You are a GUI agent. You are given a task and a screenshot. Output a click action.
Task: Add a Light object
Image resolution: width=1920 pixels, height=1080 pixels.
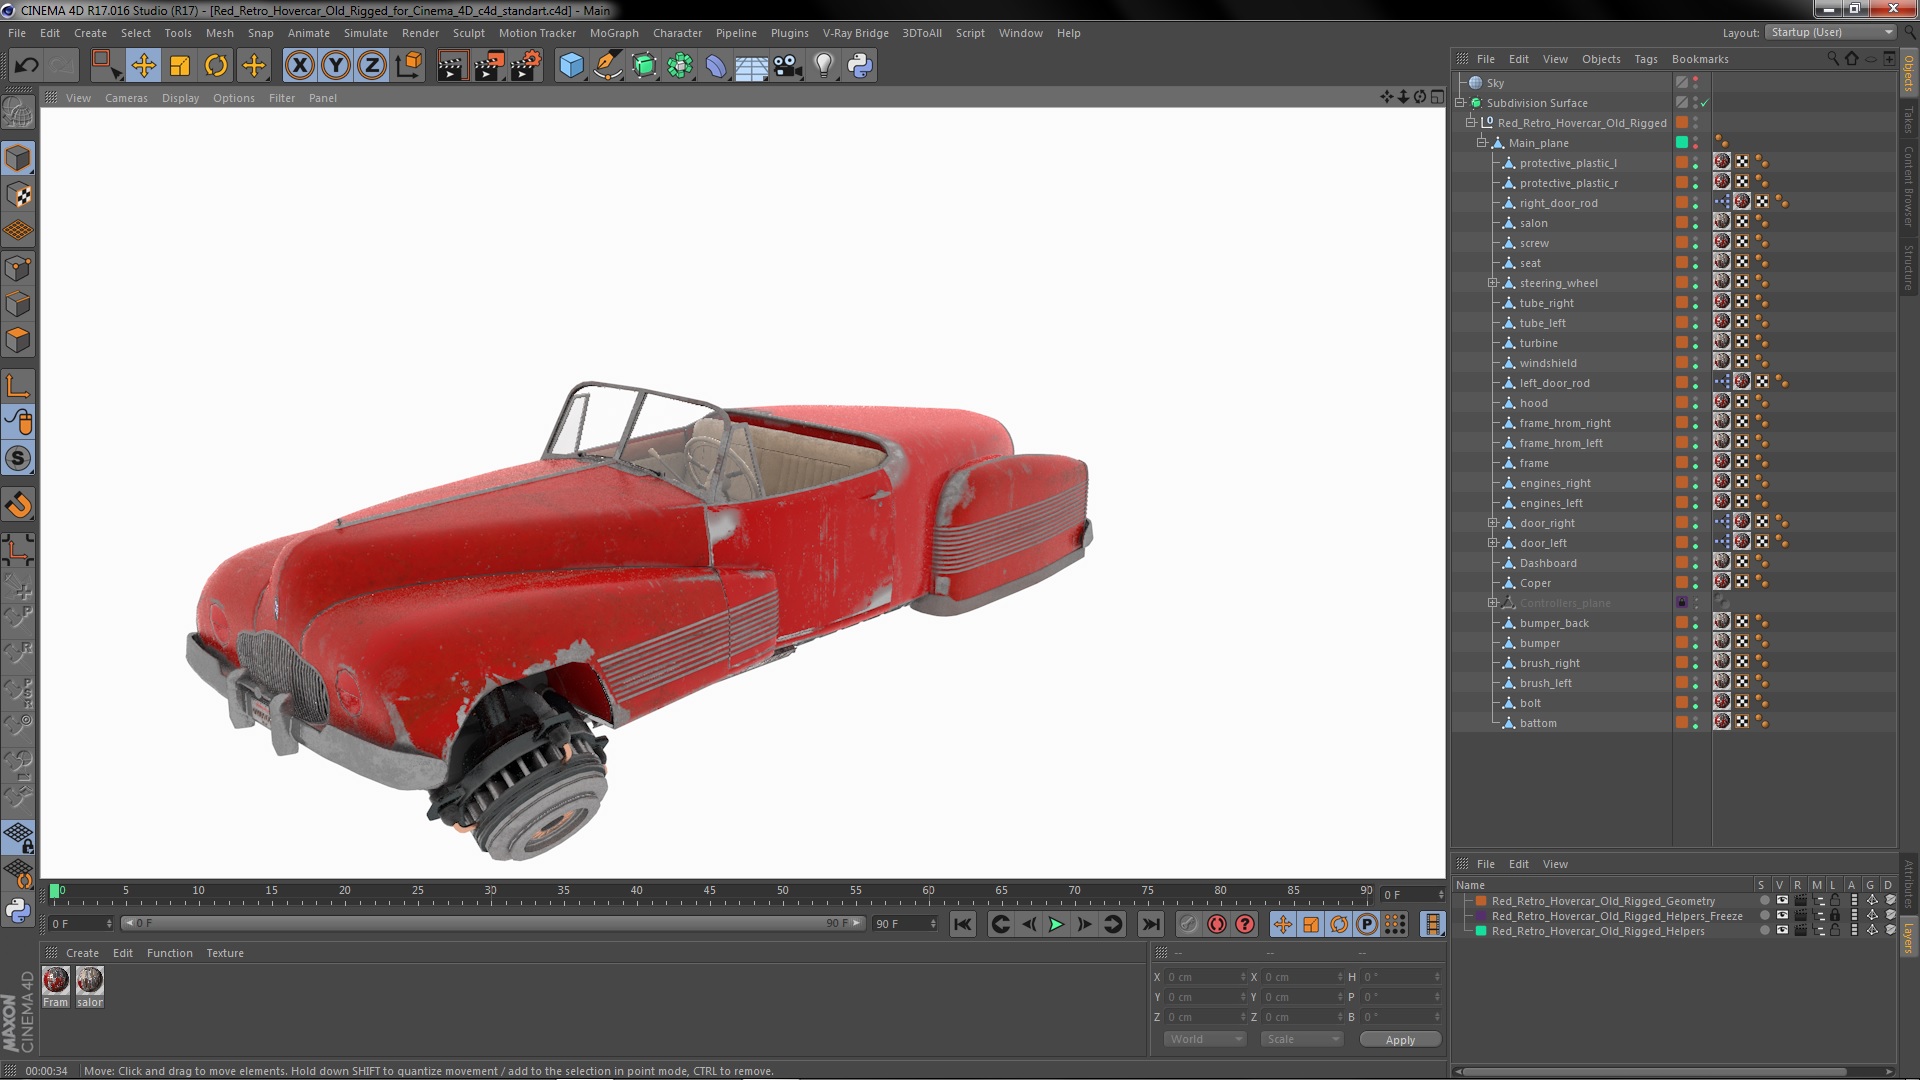824,66
